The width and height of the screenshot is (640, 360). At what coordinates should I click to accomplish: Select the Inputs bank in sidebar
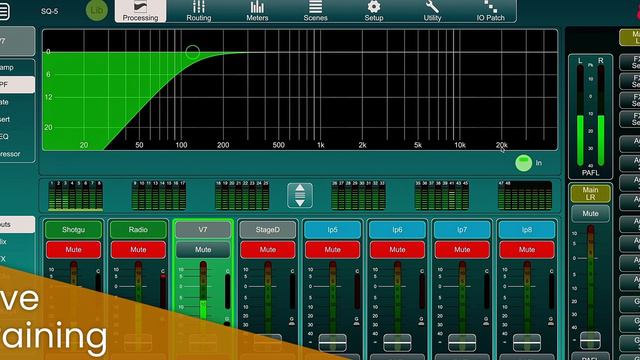17,224
